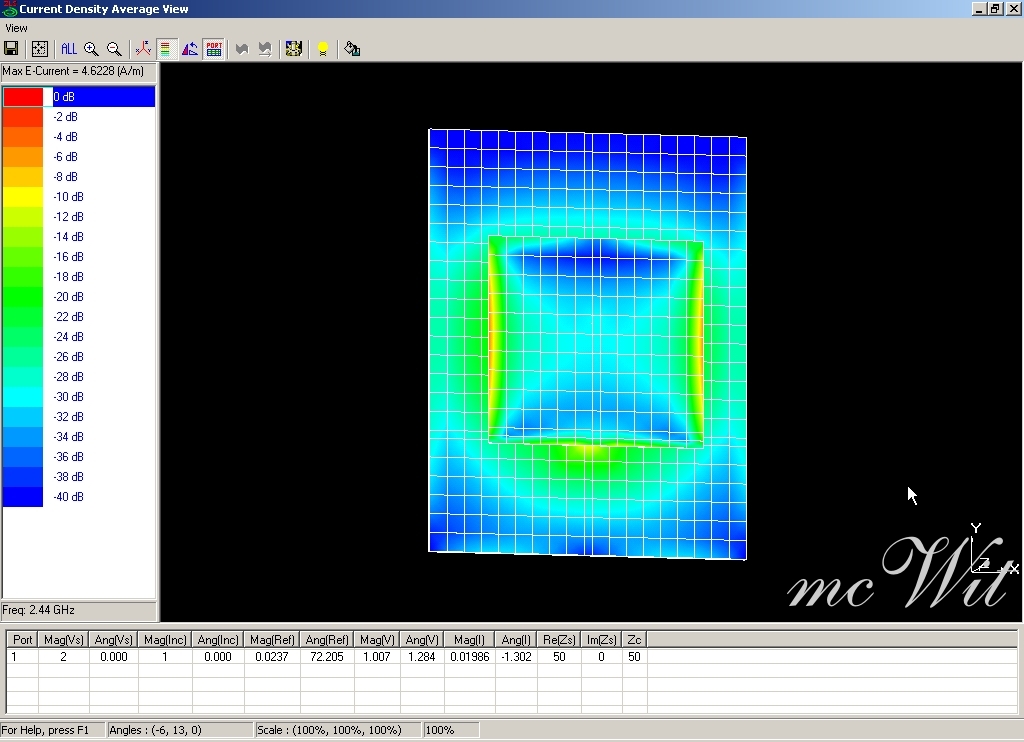Select the -40 dB blue legend entry
This screenshot has width=1024, height=742.
[68, 497]
